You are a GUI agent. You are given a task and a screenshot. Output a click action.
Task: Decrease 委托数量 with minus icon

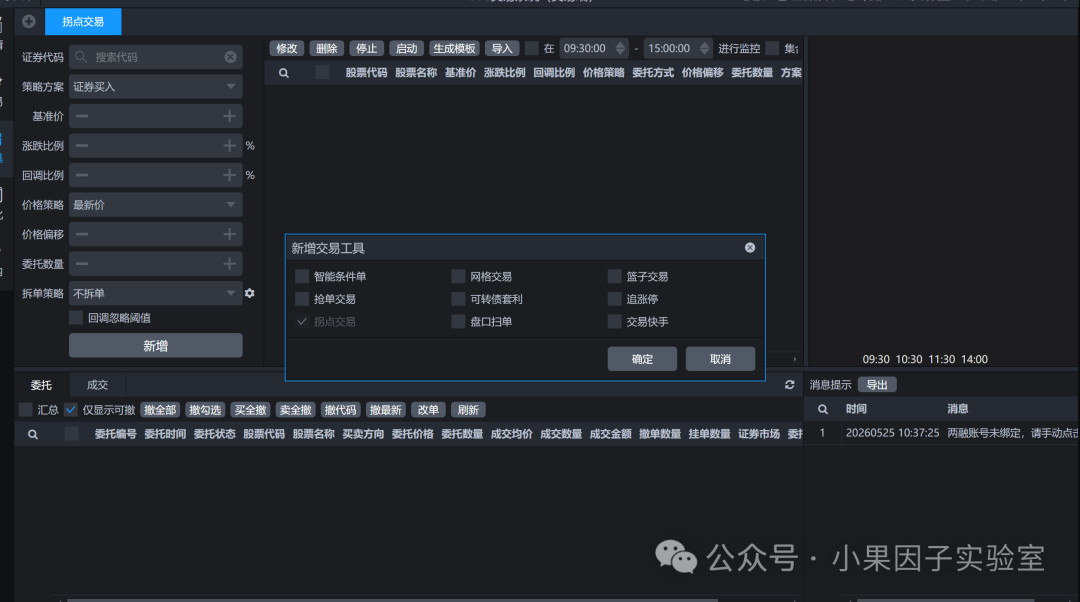click(x=82, y=264)
